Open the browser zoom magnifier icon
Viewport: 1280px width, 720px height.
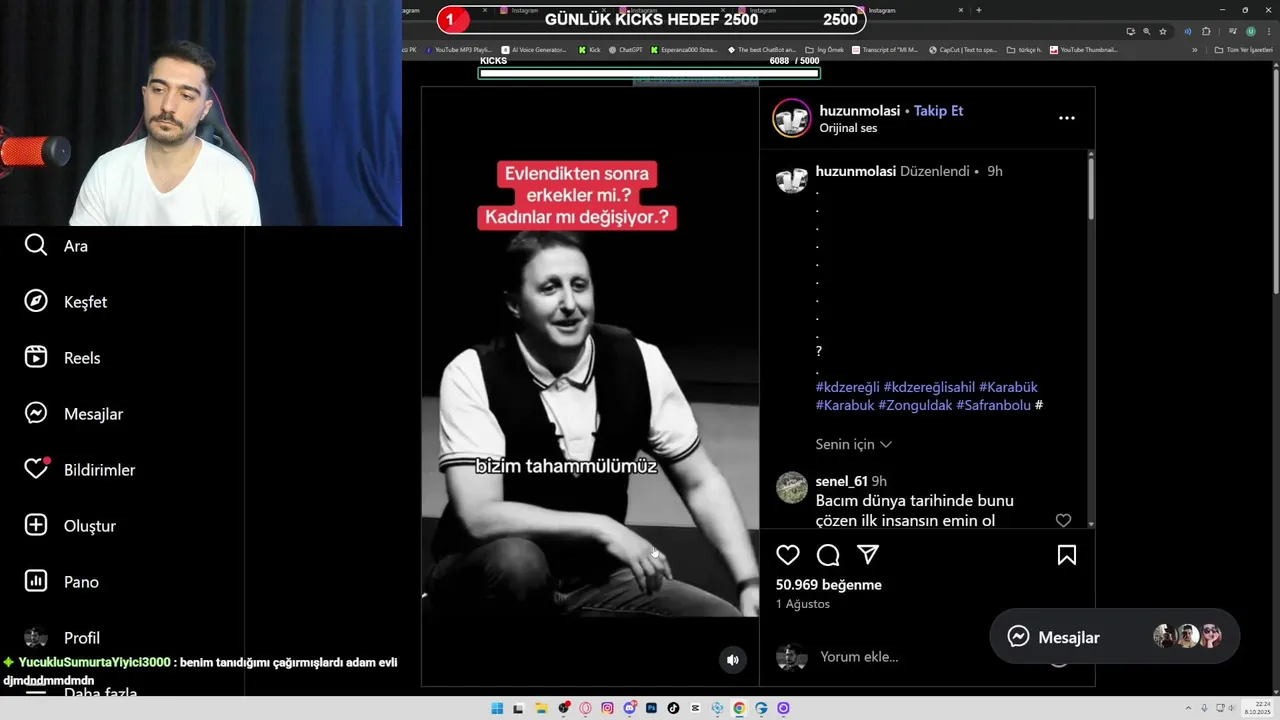click(x=1147, y=31)
